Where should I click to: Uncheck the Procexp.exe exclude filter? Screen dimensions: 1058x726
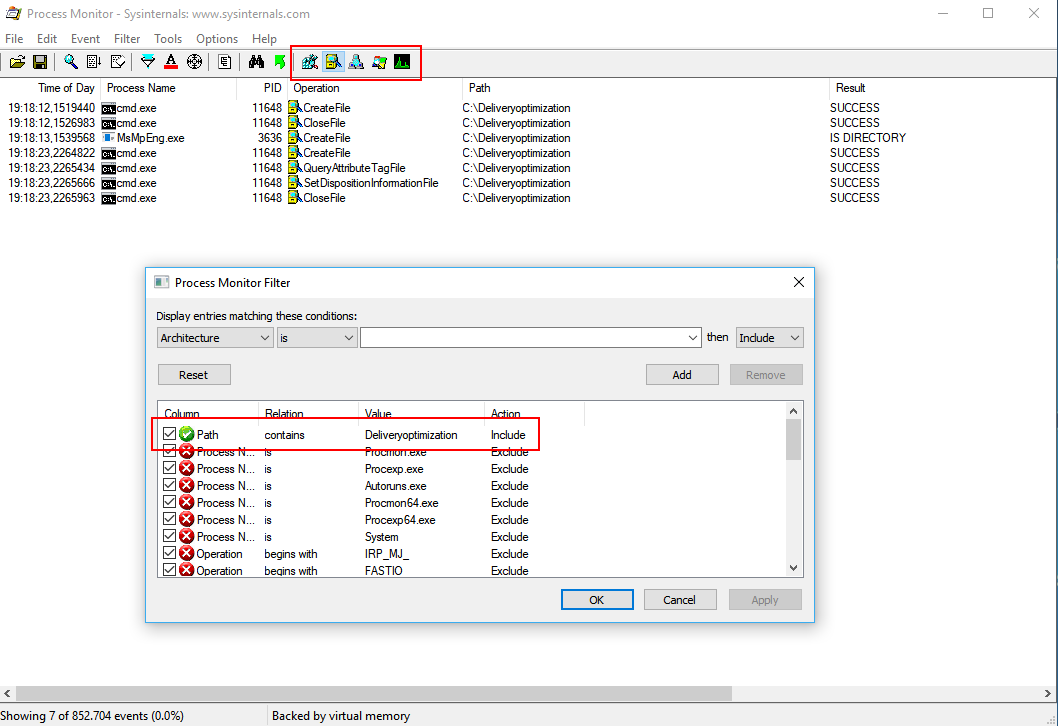(x=169, y=468)
